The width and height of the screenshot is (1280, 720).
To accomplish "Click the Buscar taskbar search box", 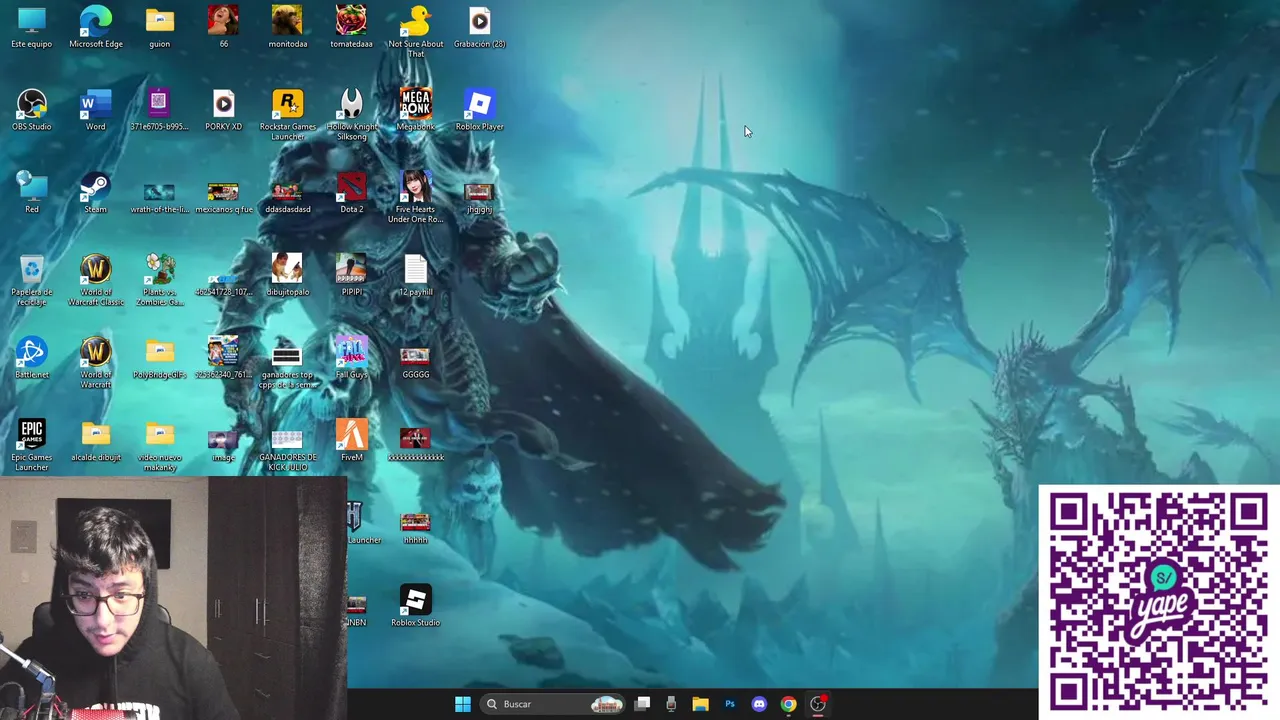I will pos(552,704).
